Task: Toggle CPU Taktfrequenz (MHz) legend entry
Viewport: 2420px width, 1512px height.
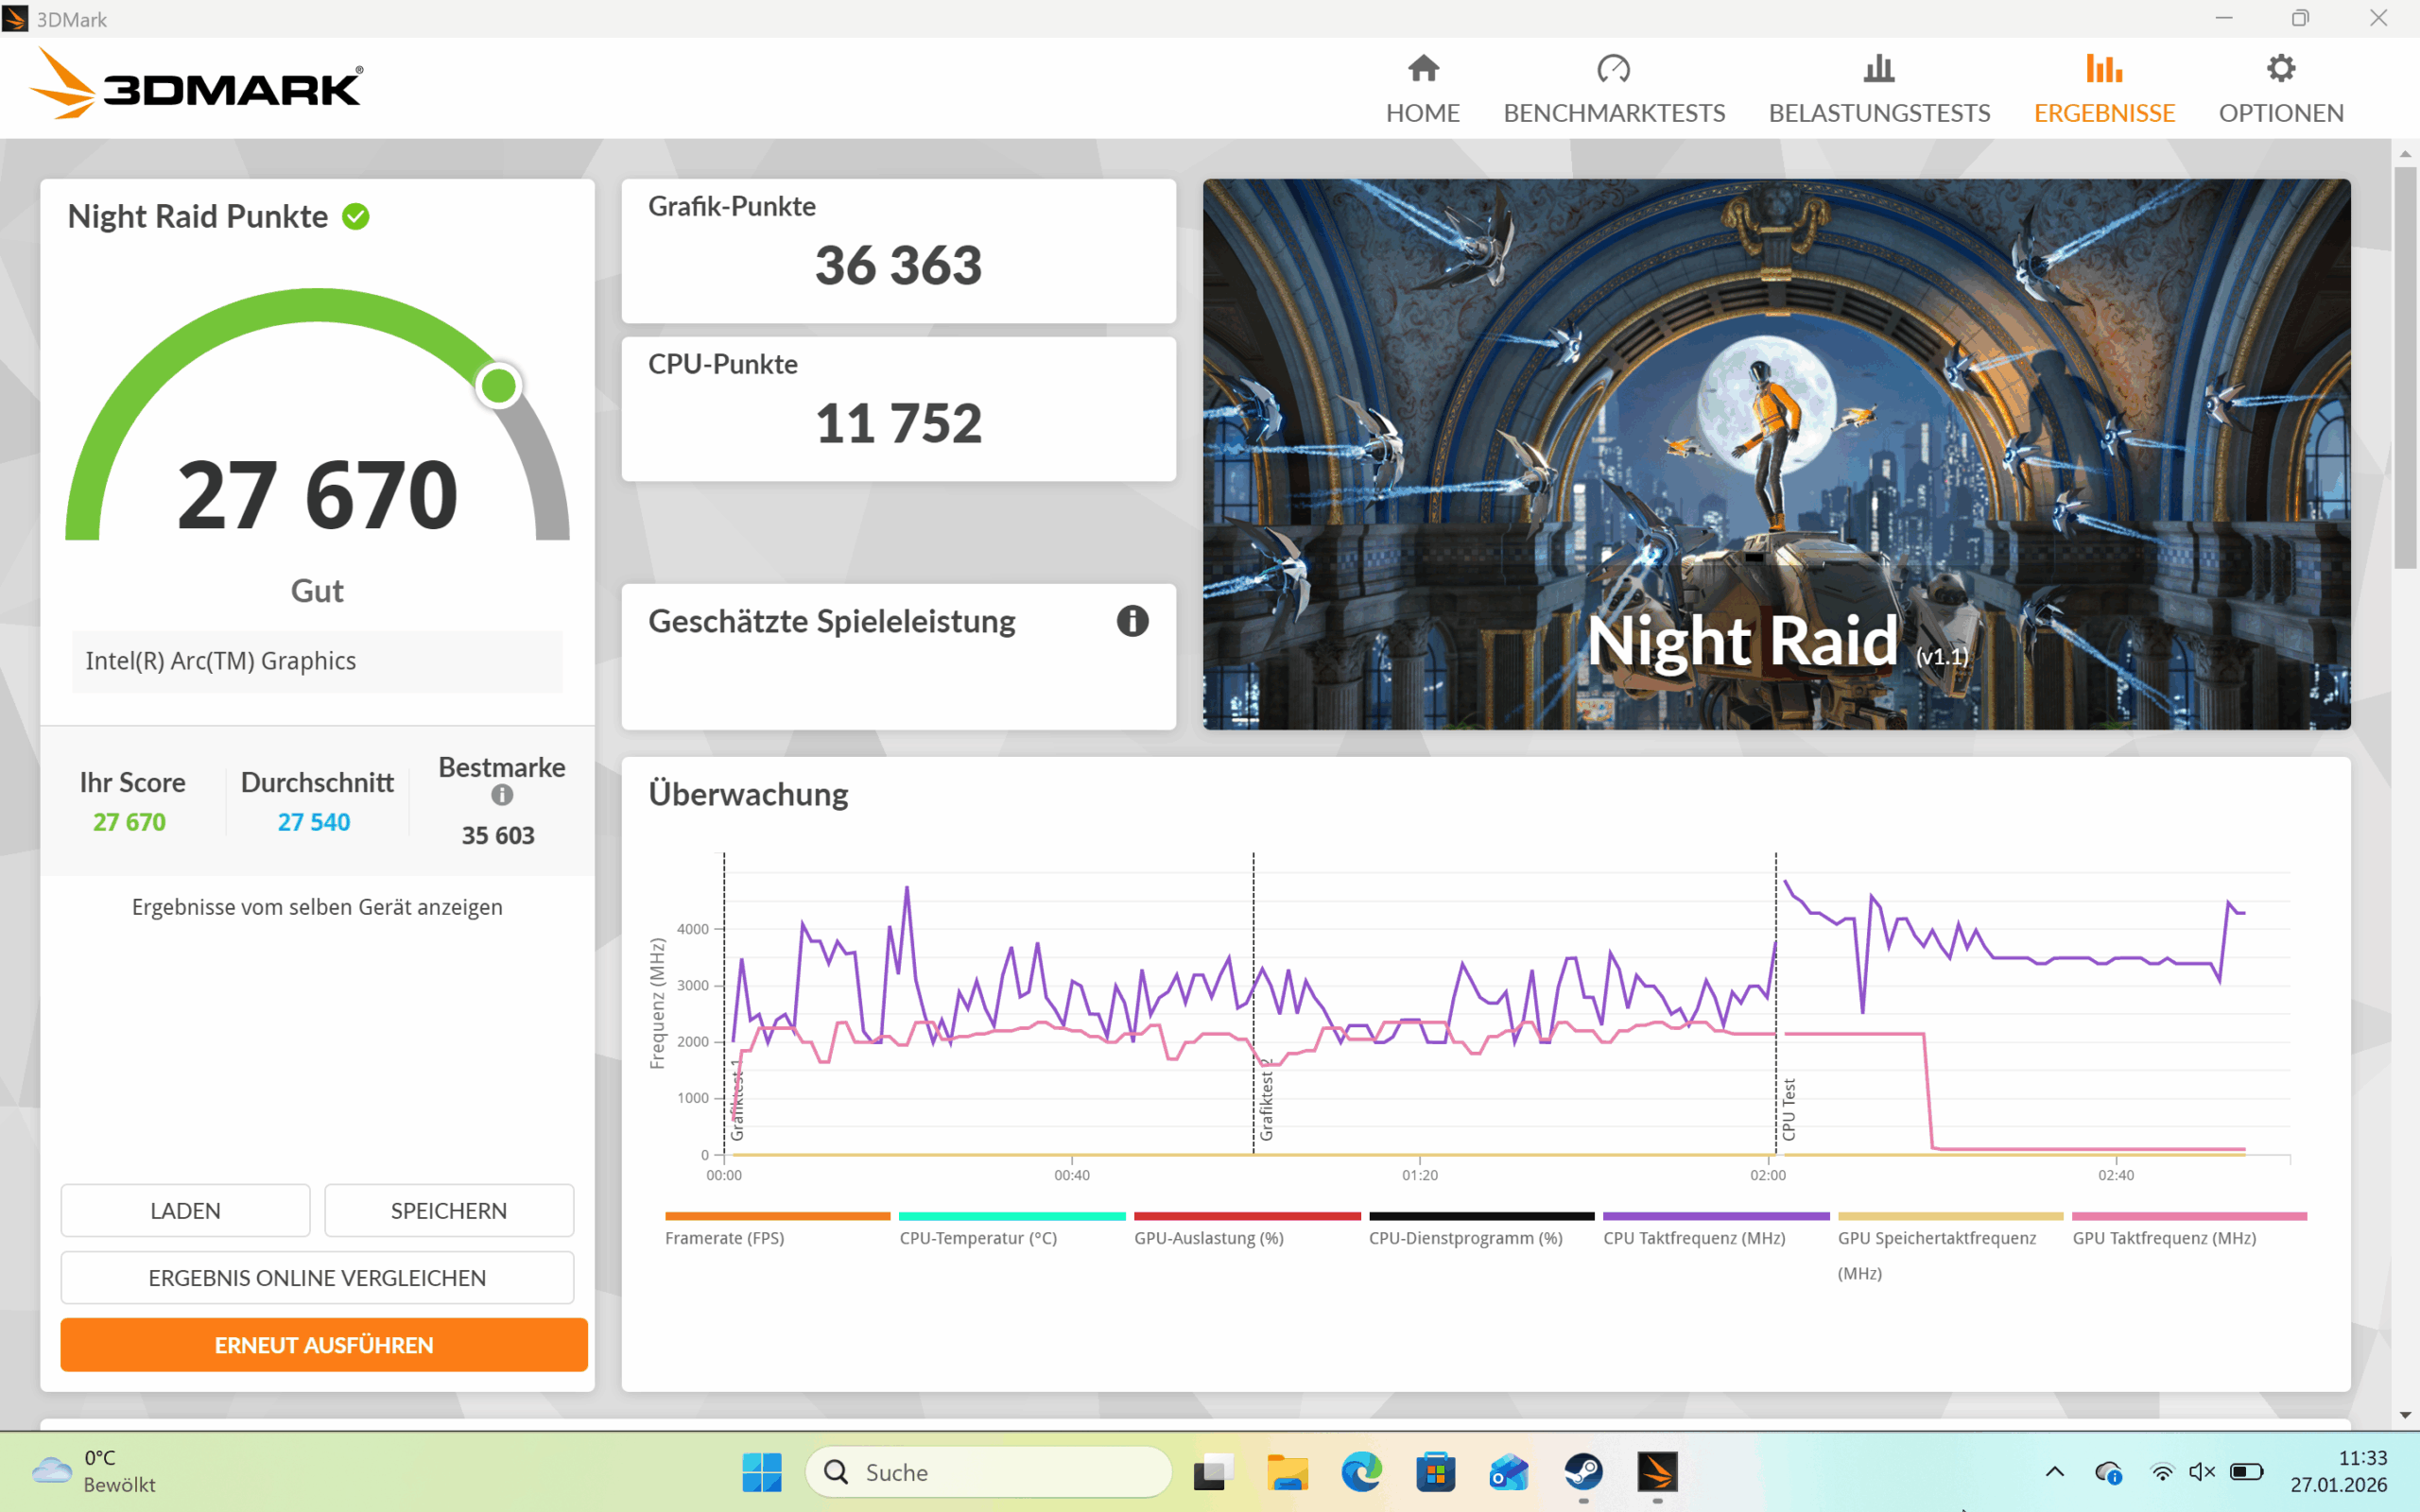Action: coord(1694,1237)
